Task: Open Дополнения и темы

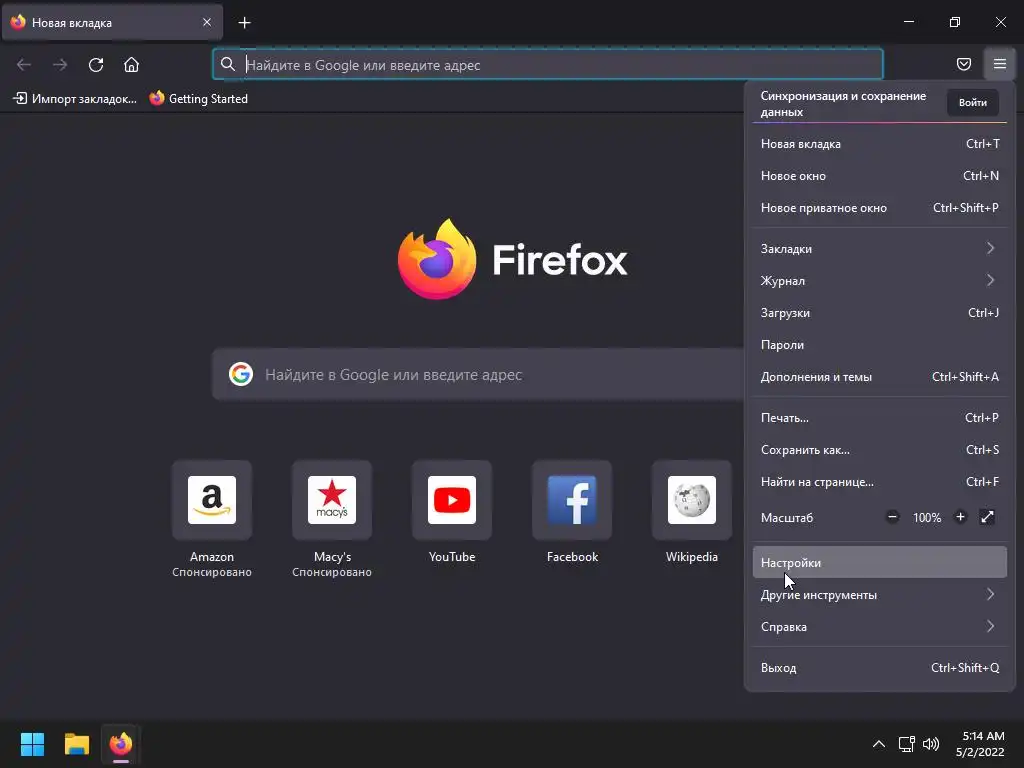Action: pyautogui.click(x=880, y=377)
